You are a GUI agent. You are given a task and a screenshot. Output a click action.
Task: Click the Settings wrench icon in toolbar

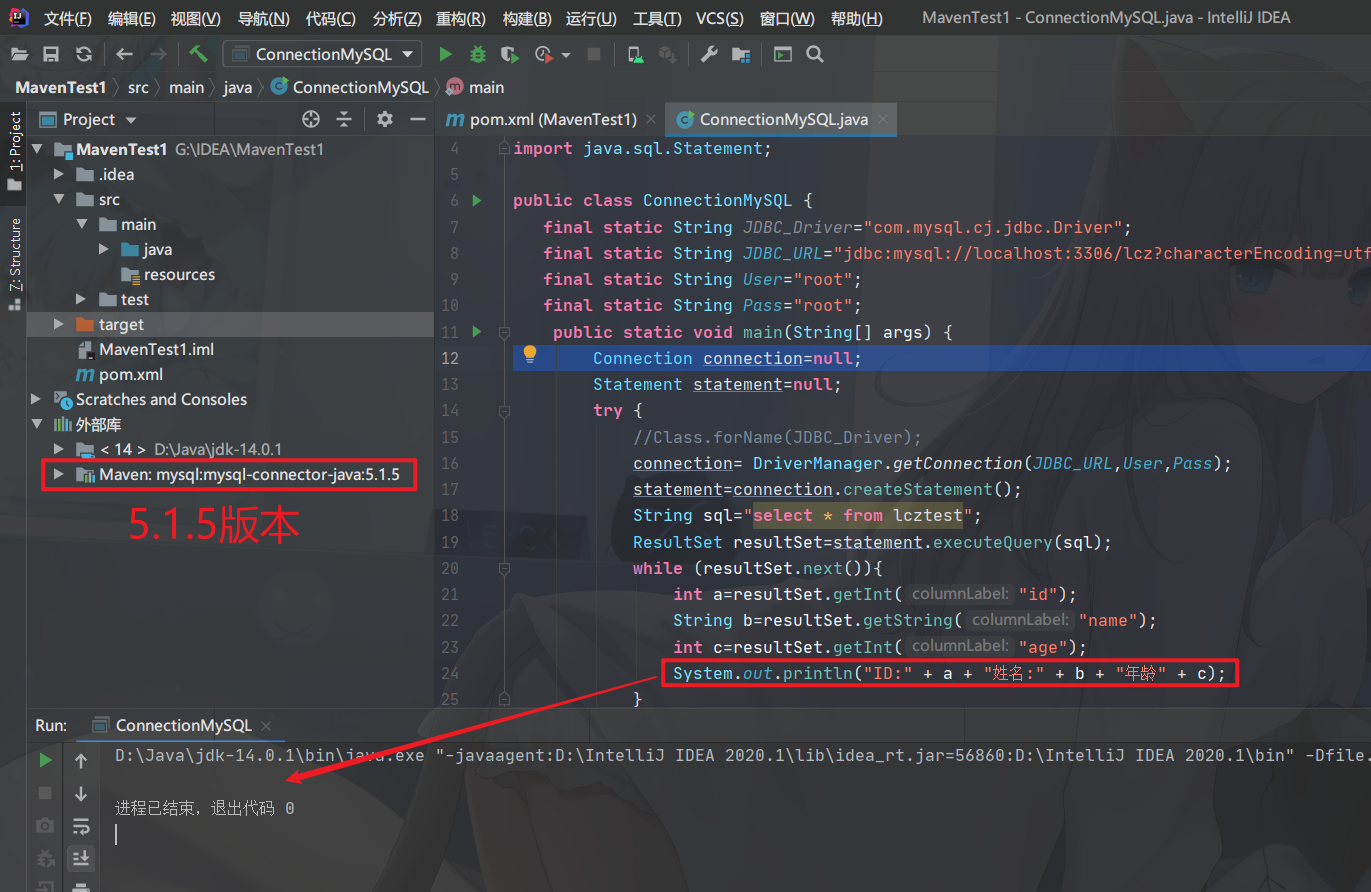(710, 54)
